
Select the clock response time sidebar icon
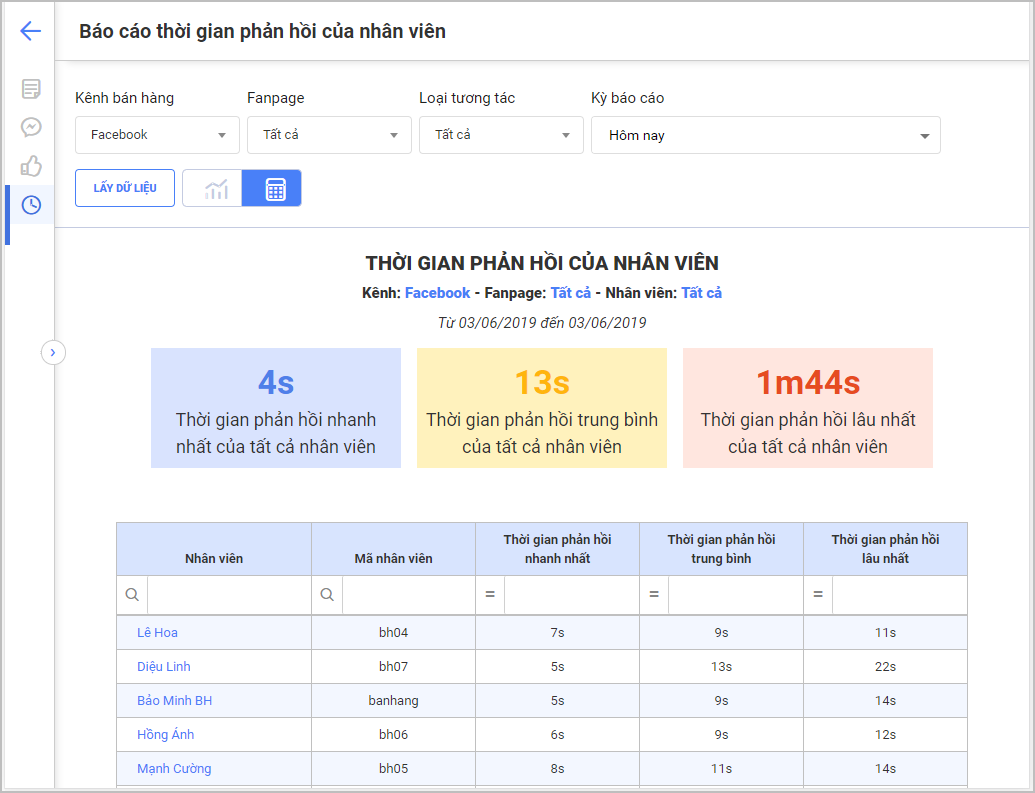(x=31, y=205)
